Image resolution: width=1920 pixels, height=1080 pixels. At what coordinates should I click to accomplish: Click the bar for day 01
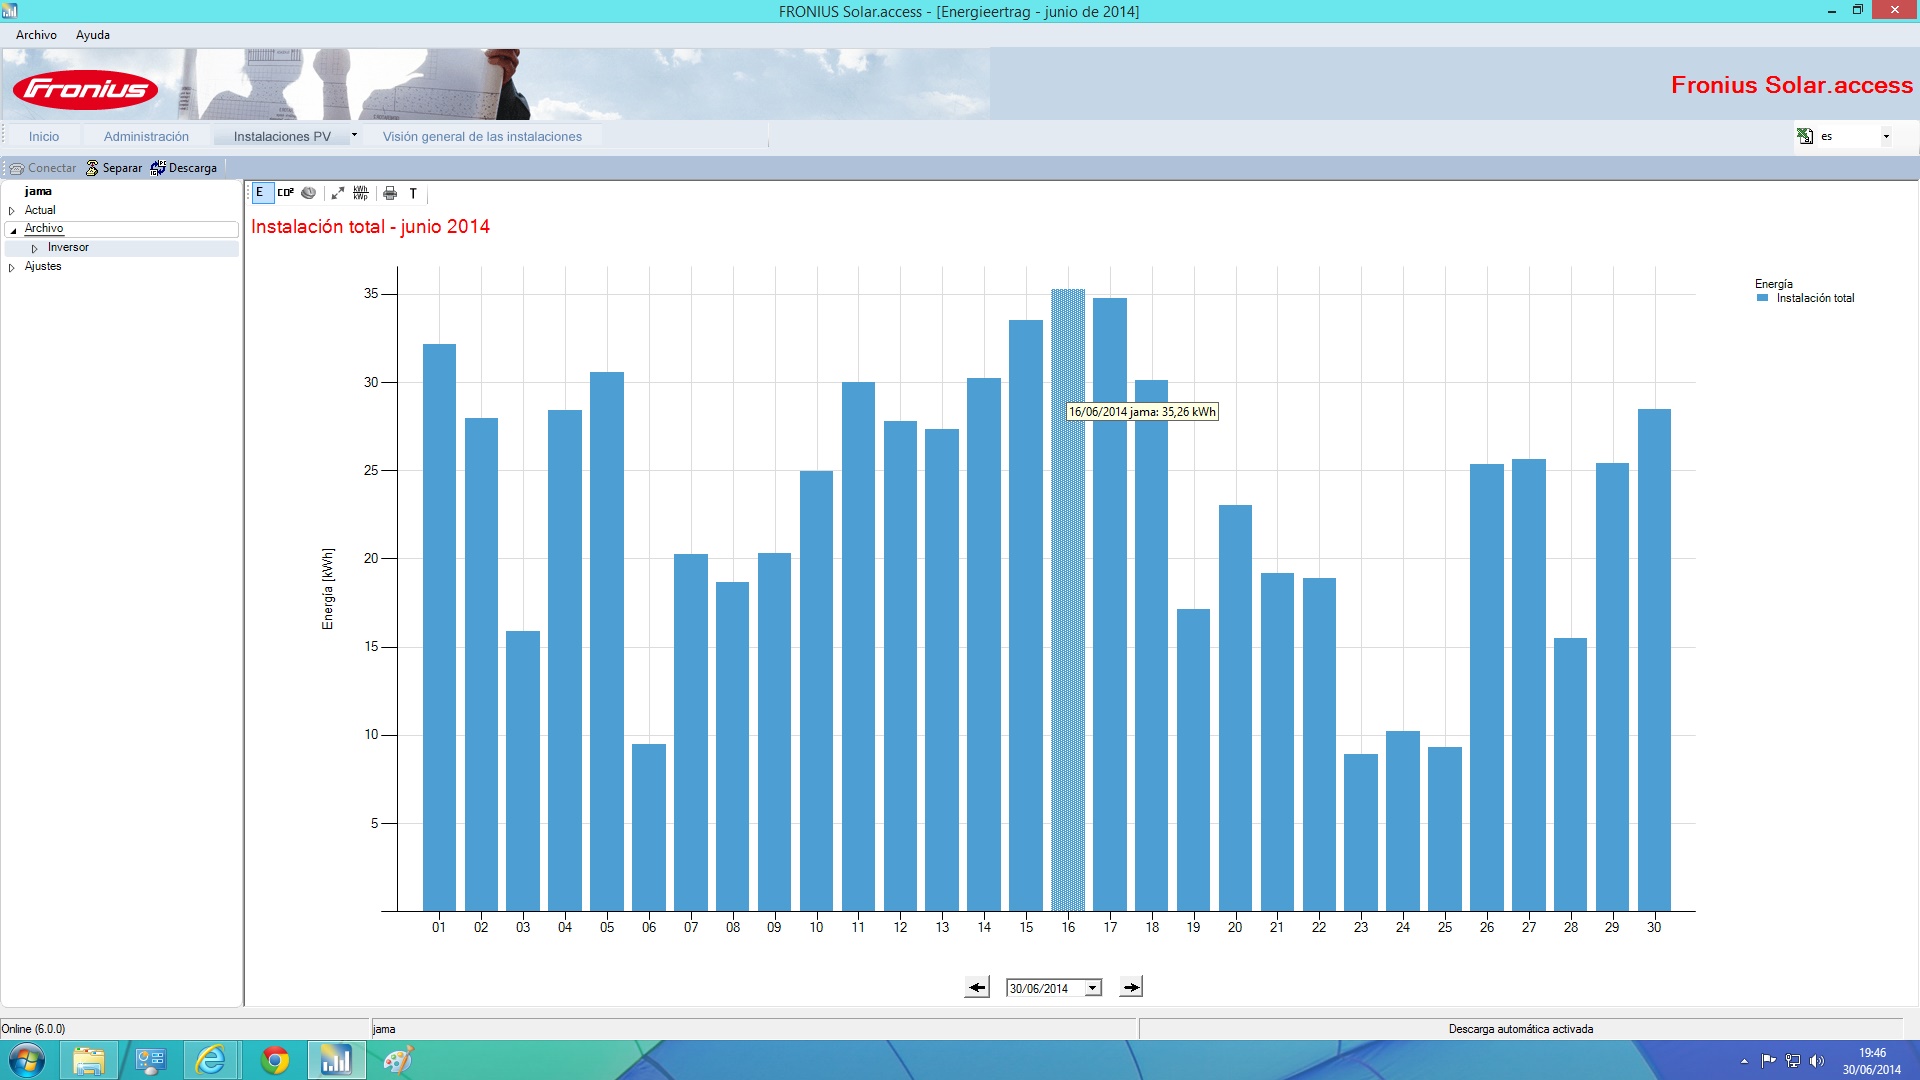439,627
